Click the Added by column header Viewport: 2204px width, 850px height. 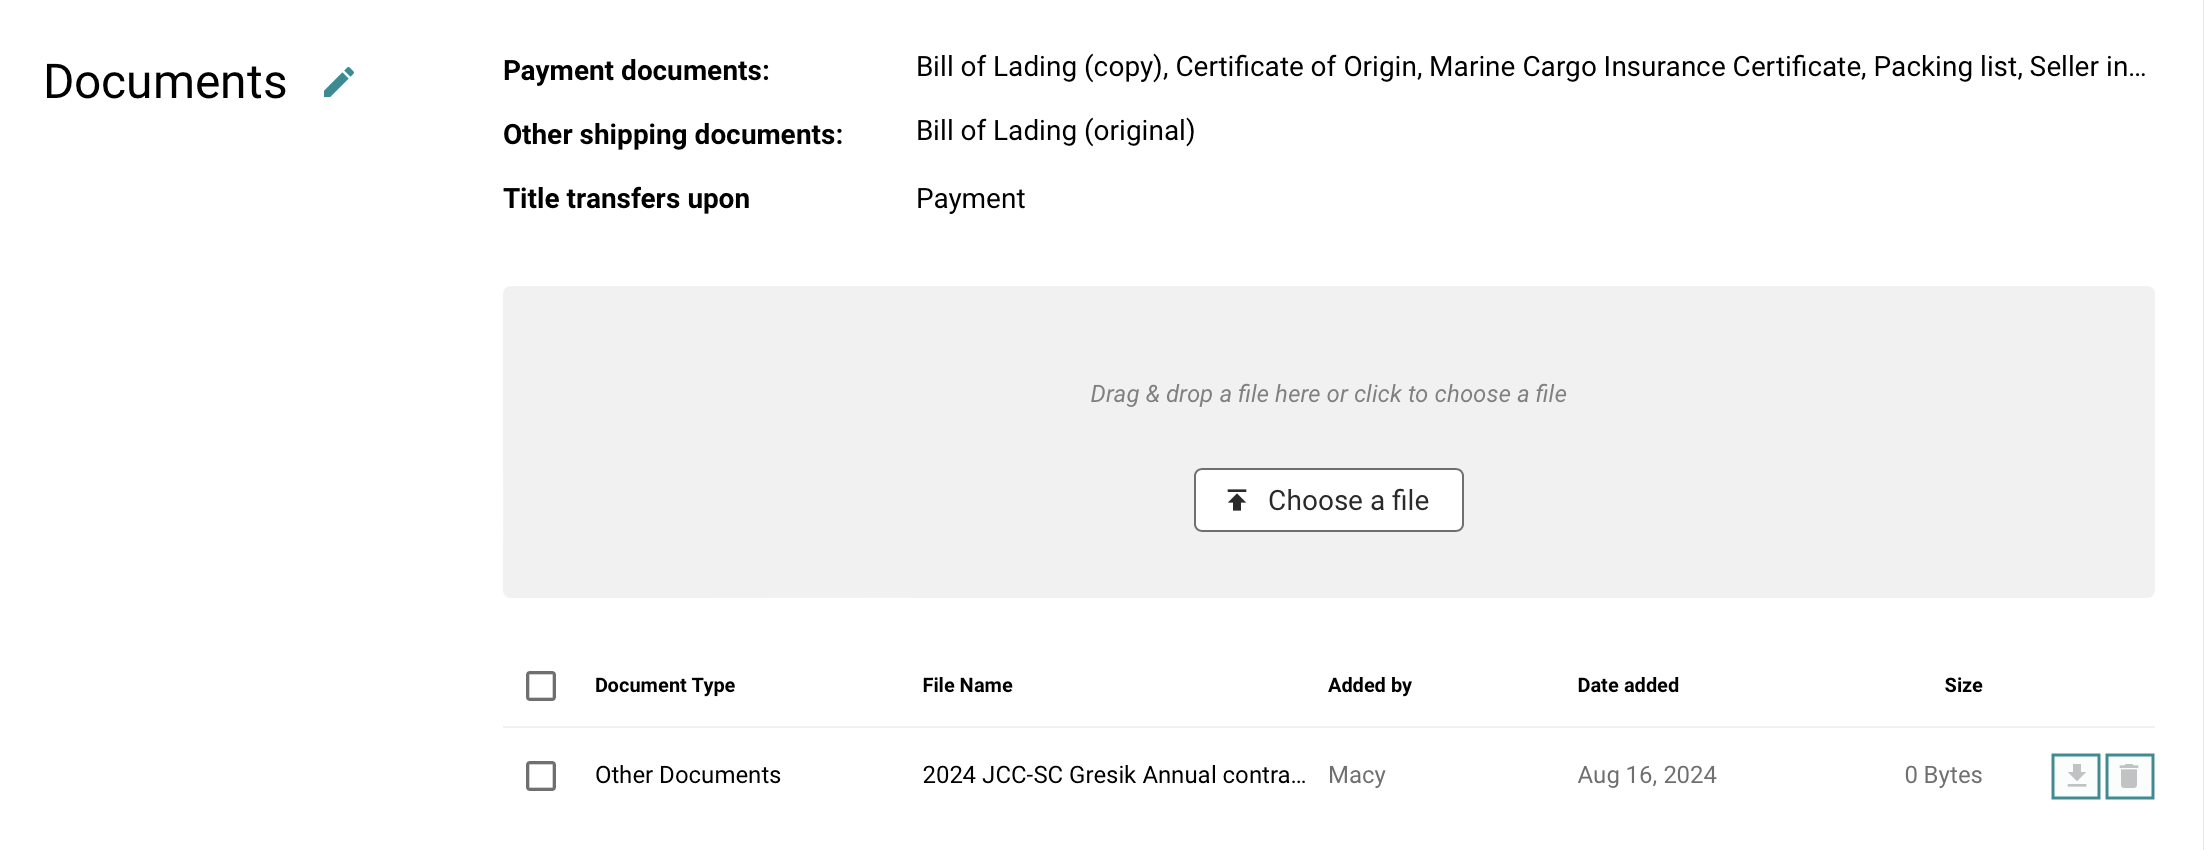[x=1369, y=685]
